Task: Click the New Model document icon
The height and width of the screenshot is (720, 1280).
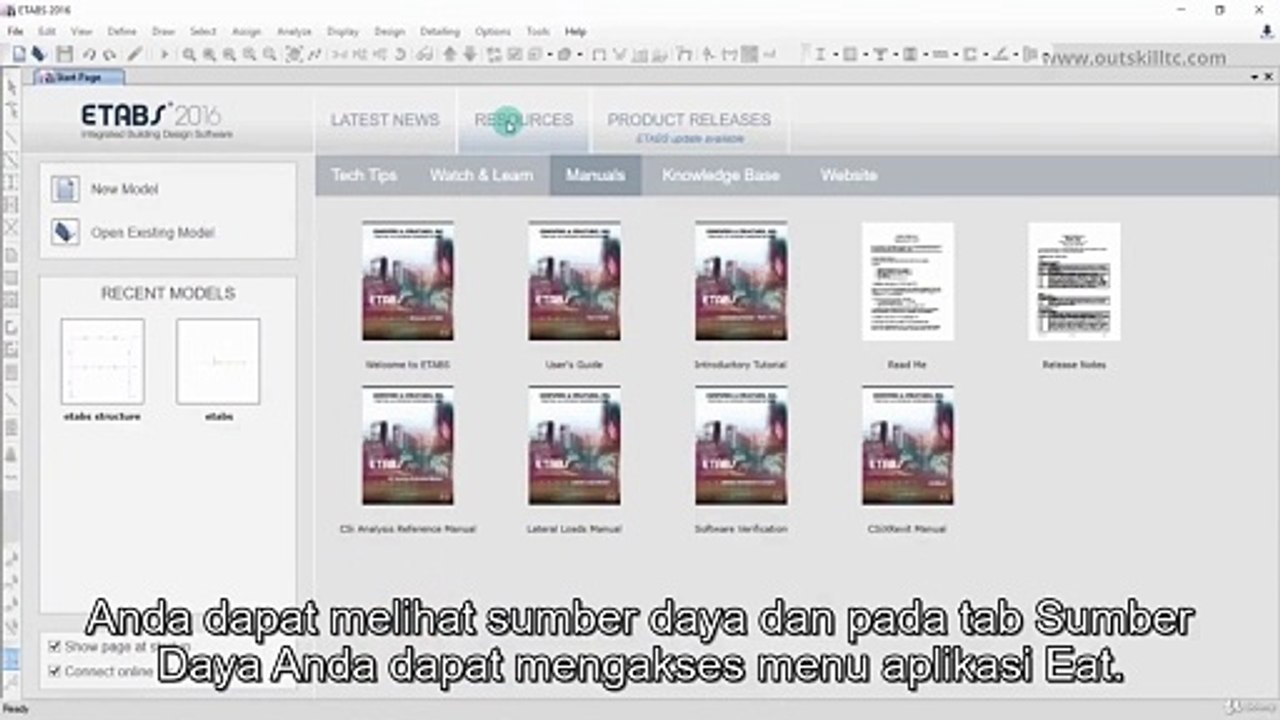Action: 66,189
